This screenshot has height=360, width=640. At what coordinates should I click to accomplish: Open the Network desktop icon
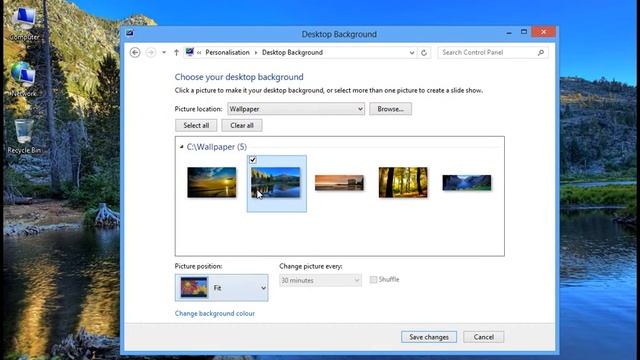pos(23,80)
